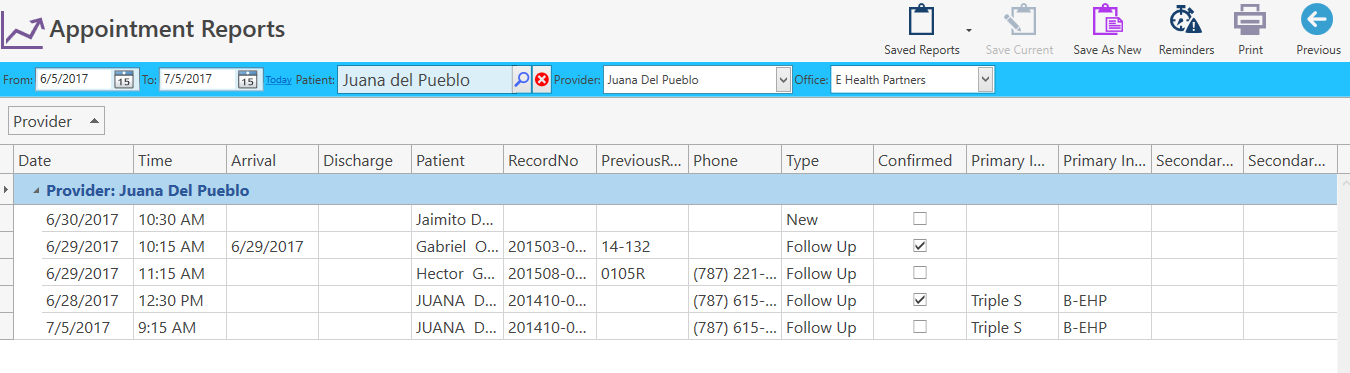The width and height of the screenshot is (1350, 373).
Task: Uncheck Confirmed for 10:15 AM appointment
Action: pyautogui.click(x=920, y=246)
